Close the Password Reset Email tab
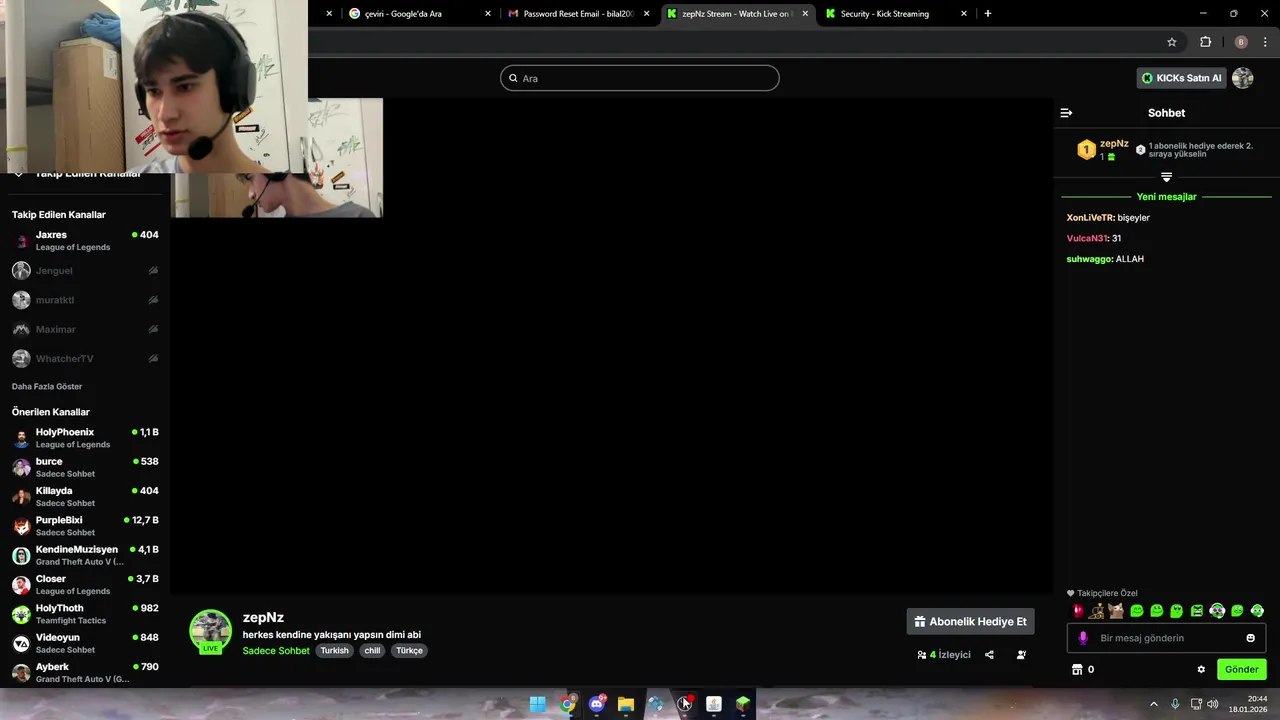Screen dimensions: 1280x720 [647, 14]
